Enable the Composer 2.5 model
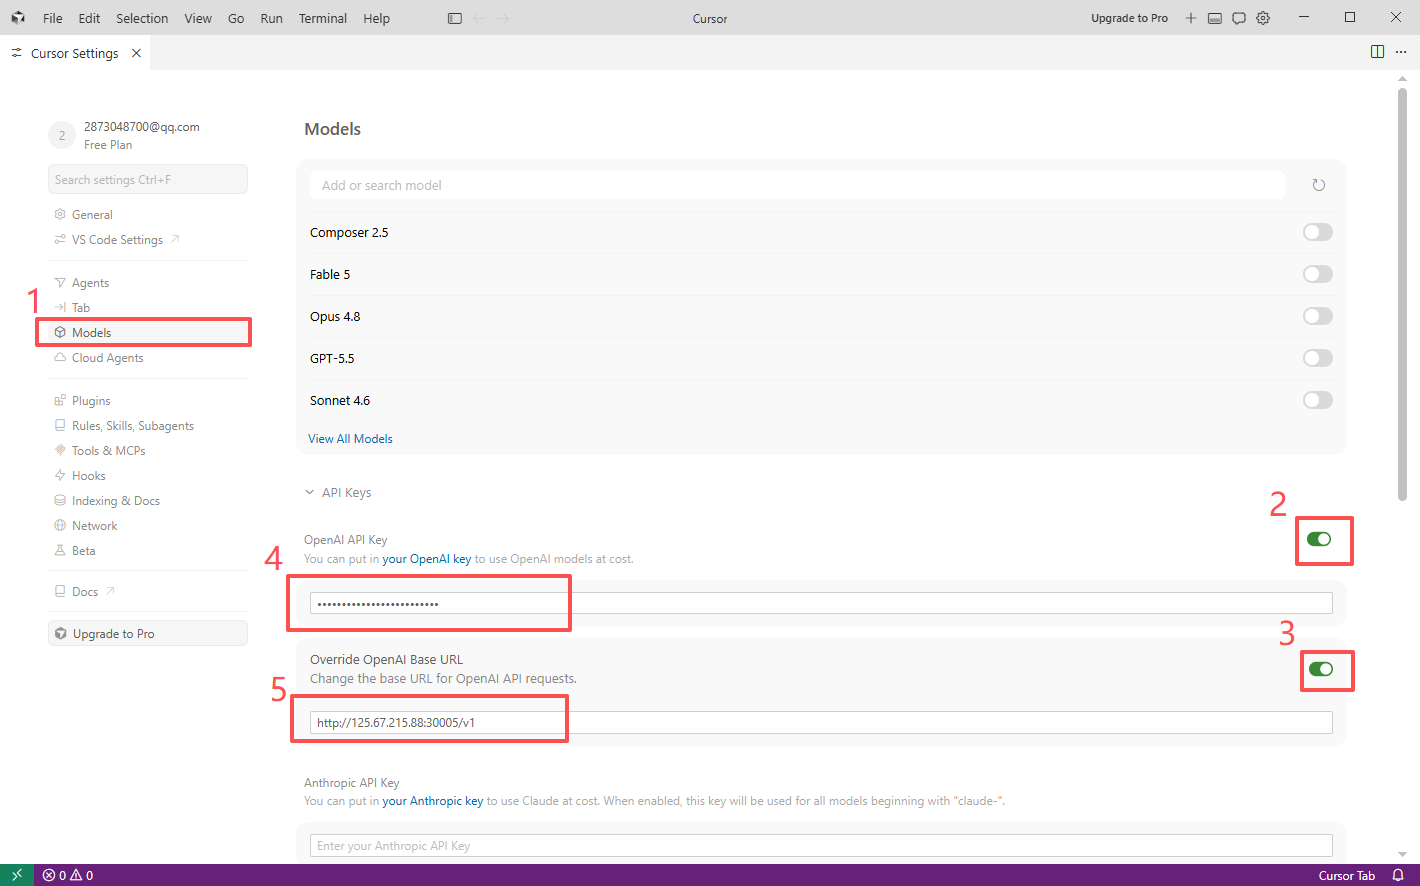The image size is (1420, 886). click(x=1318, y=232)
